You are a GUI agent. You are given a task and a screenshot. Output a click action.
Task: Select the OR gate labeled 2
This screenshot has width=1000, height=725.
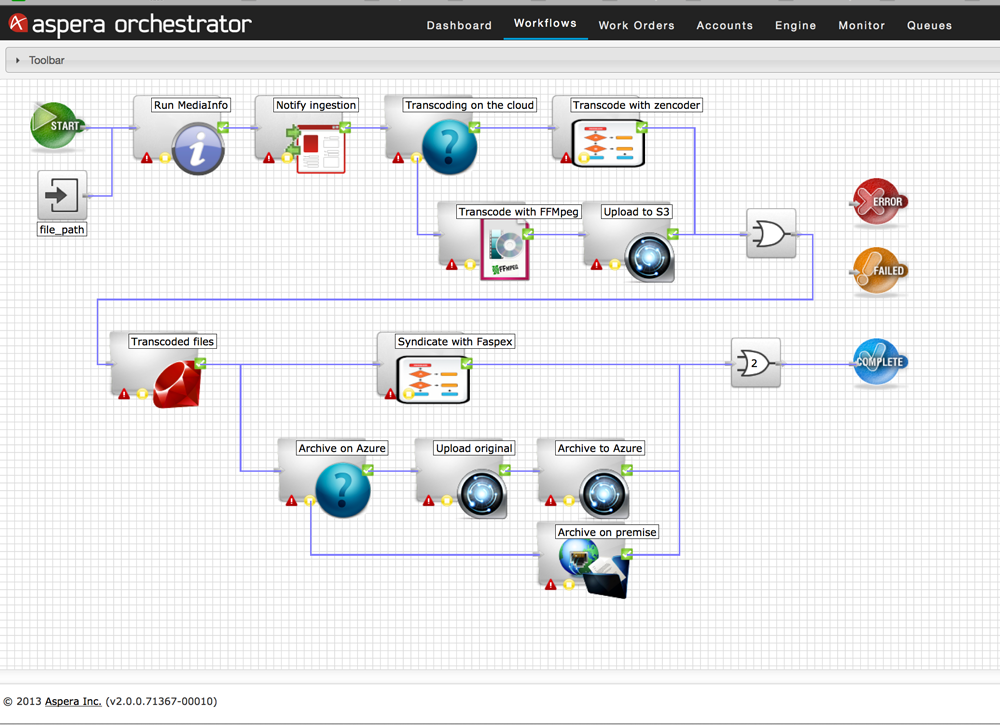pyautogui.click(x=755, y=363)
